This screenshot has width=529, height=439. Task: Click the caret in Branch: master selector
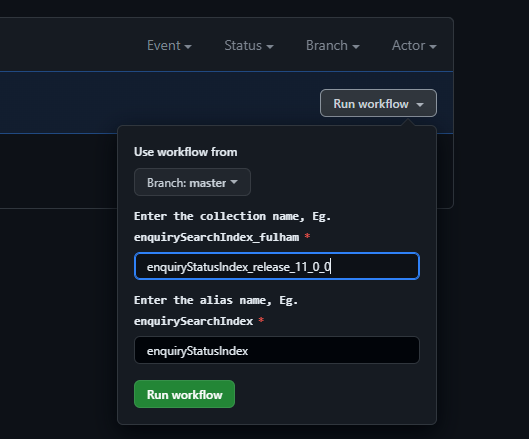234,182
